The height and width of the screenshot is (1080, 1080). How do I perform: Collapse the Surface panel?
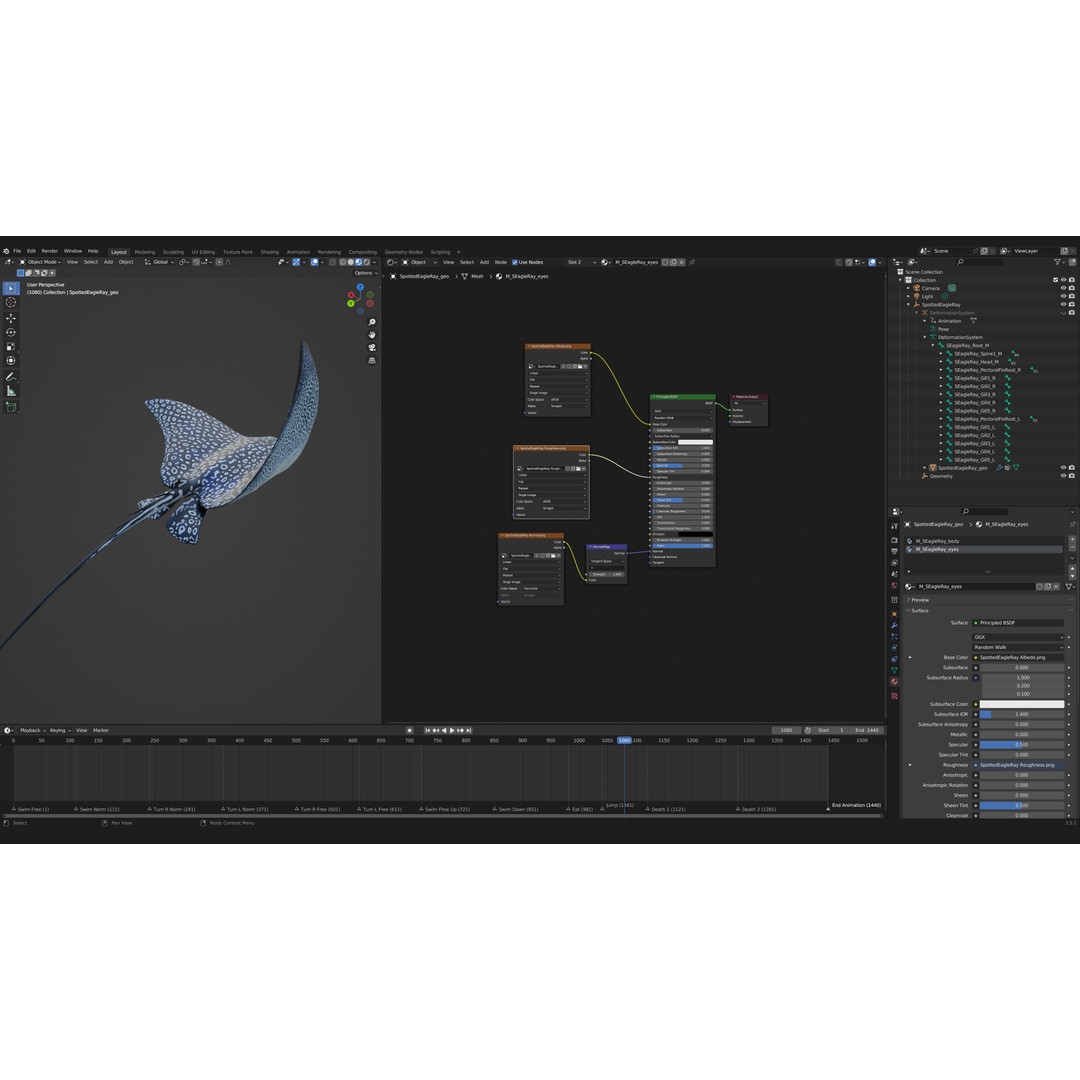[x=918, y=611]
